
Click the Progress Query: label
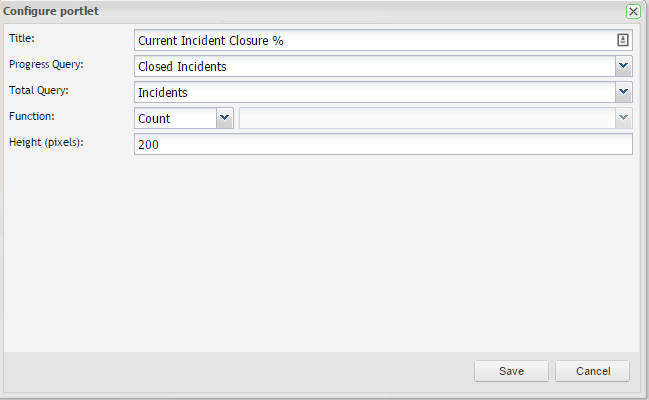46,64
